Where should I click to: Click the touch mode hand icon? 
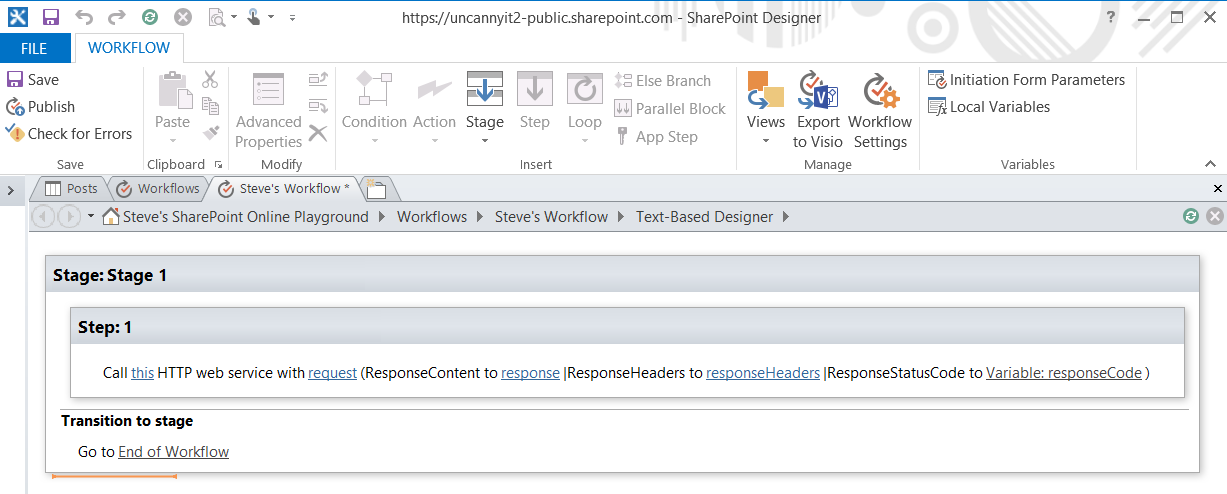(x=254, y=17)
